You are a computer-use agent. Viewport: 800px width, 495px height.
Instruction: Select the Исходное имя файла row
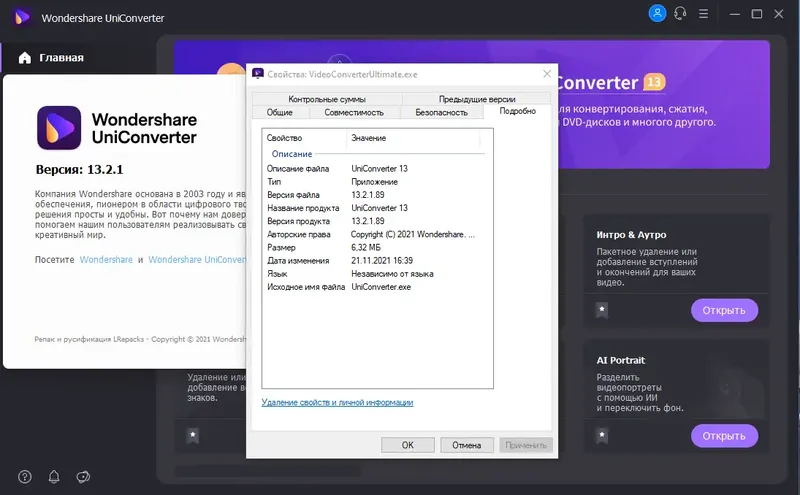point(377,287)
